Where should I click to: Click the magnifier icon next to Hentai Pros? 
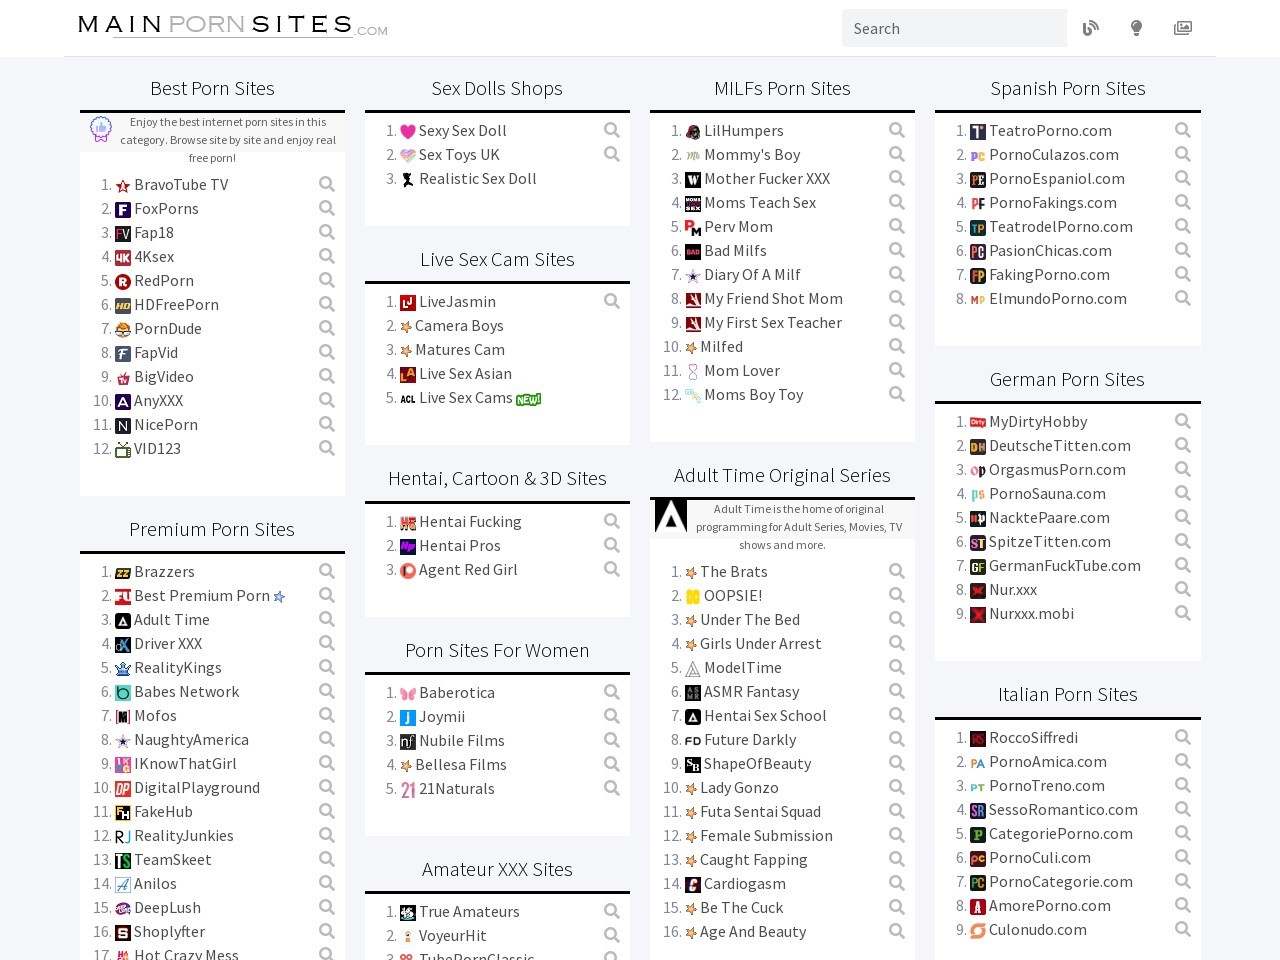click(x=612, y=545)
